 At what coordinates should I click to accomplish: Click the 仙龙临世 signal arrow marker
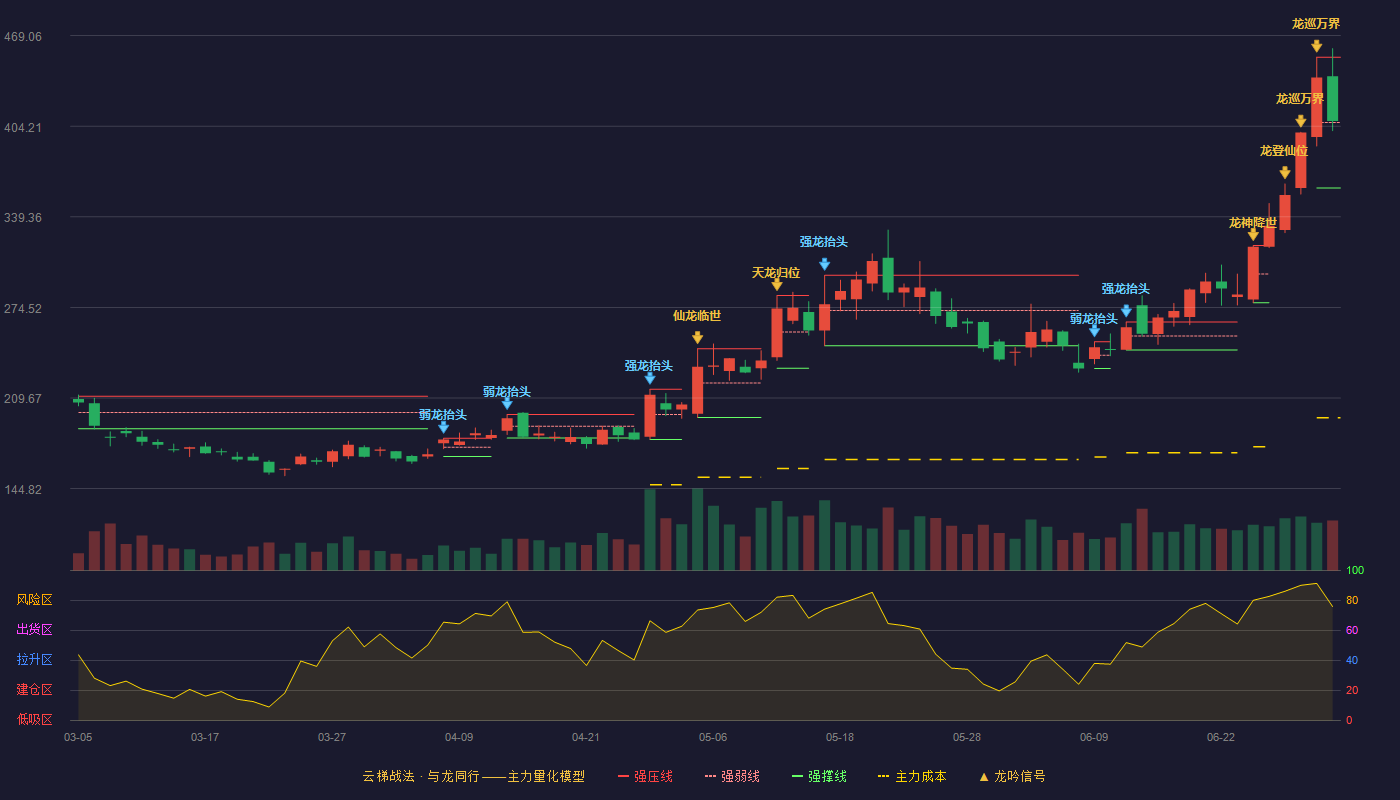[697, 338]
